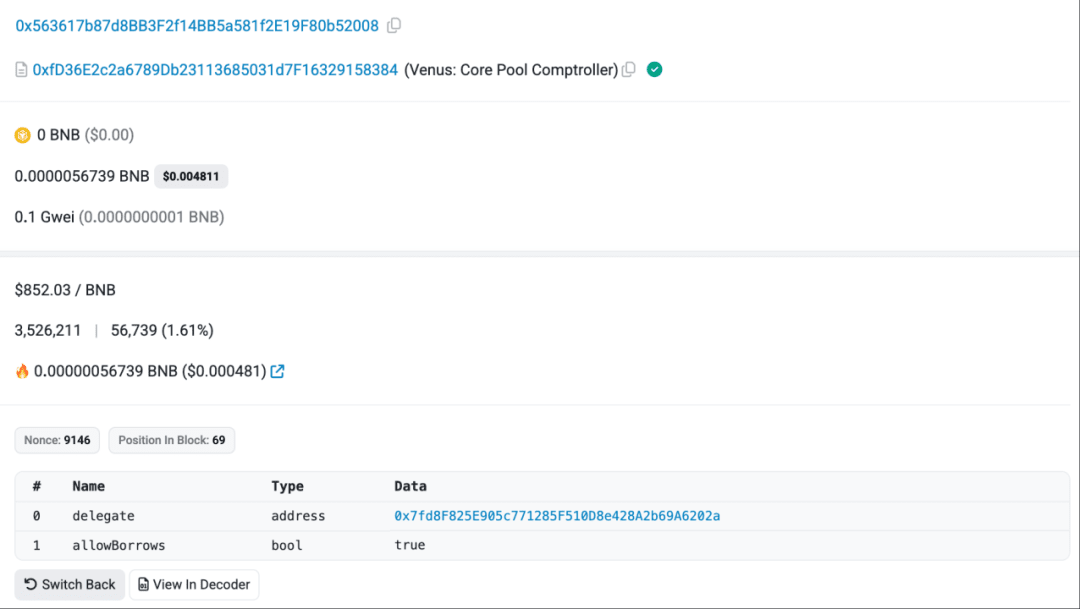
Task: Click the Switch Back button
Action: (70, 584)
